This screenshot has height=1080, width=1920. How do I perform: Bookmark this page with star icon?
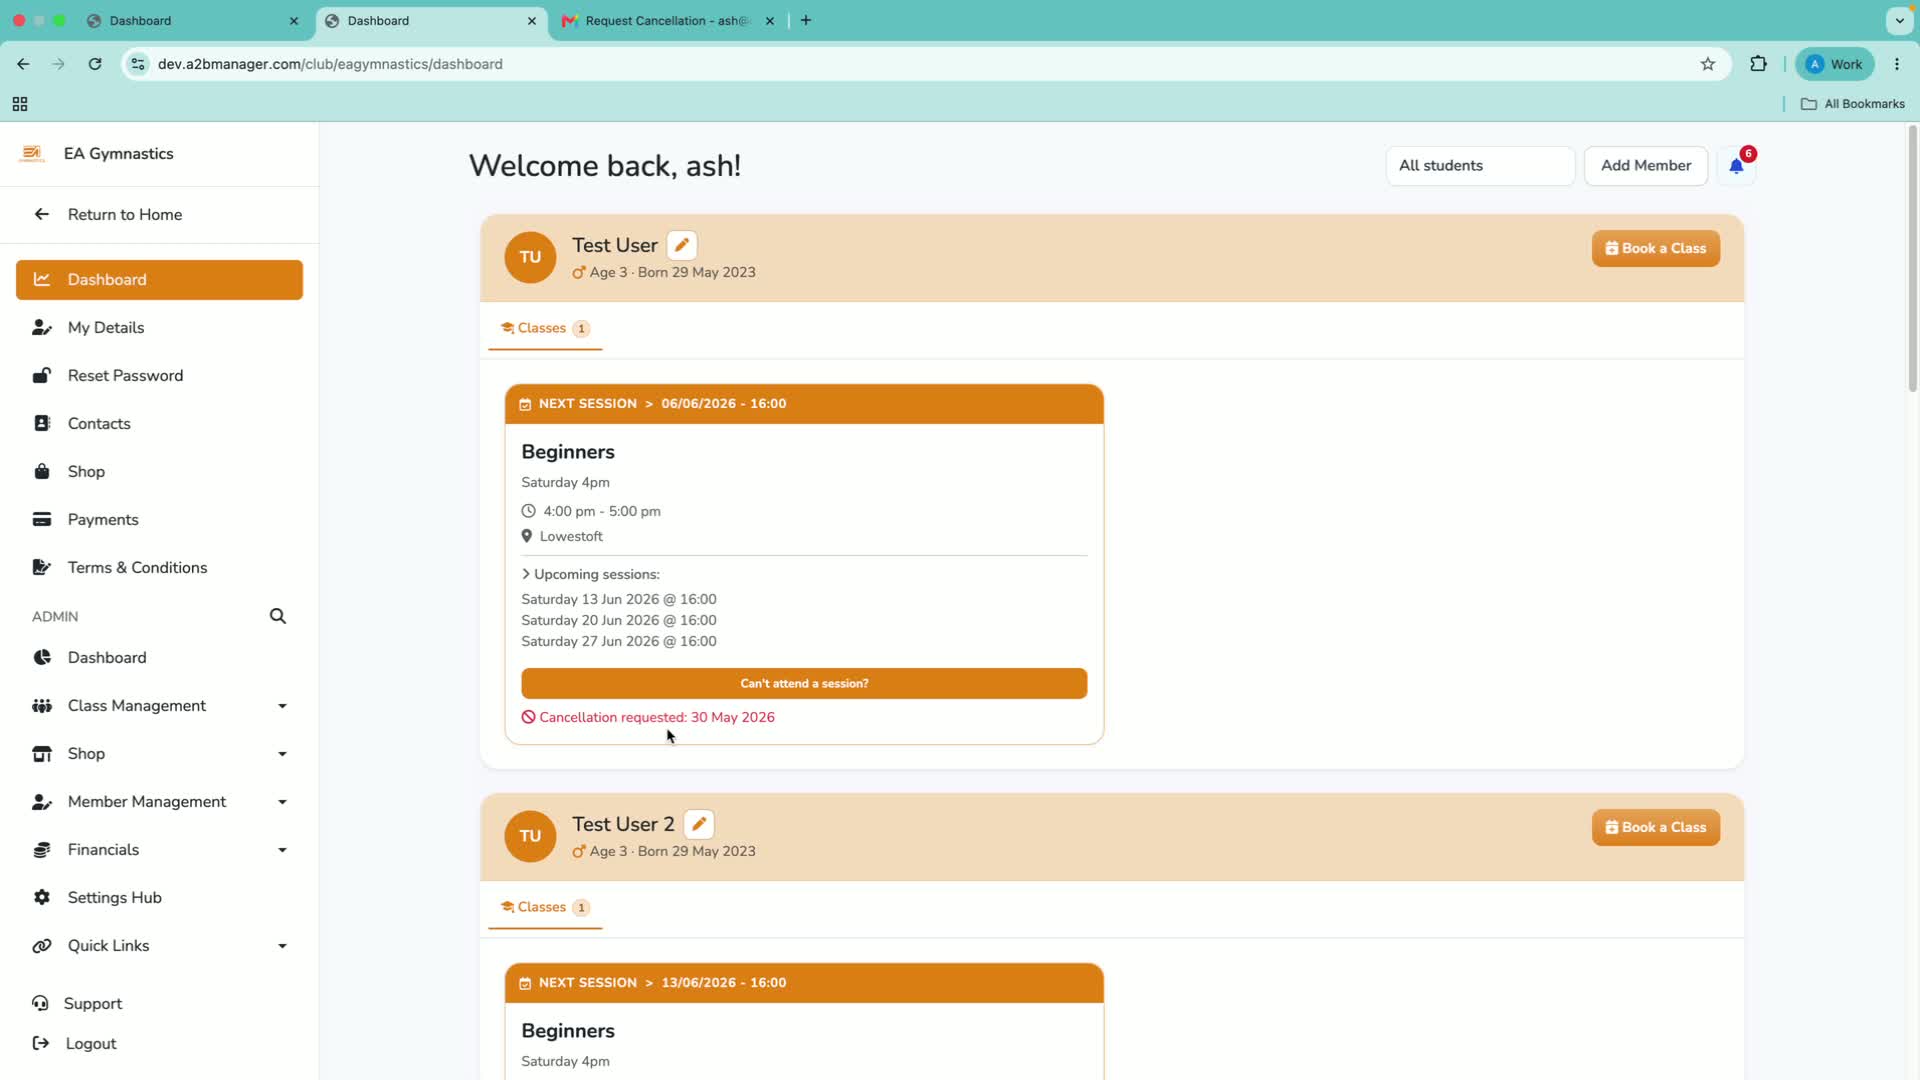[1708, 64]
